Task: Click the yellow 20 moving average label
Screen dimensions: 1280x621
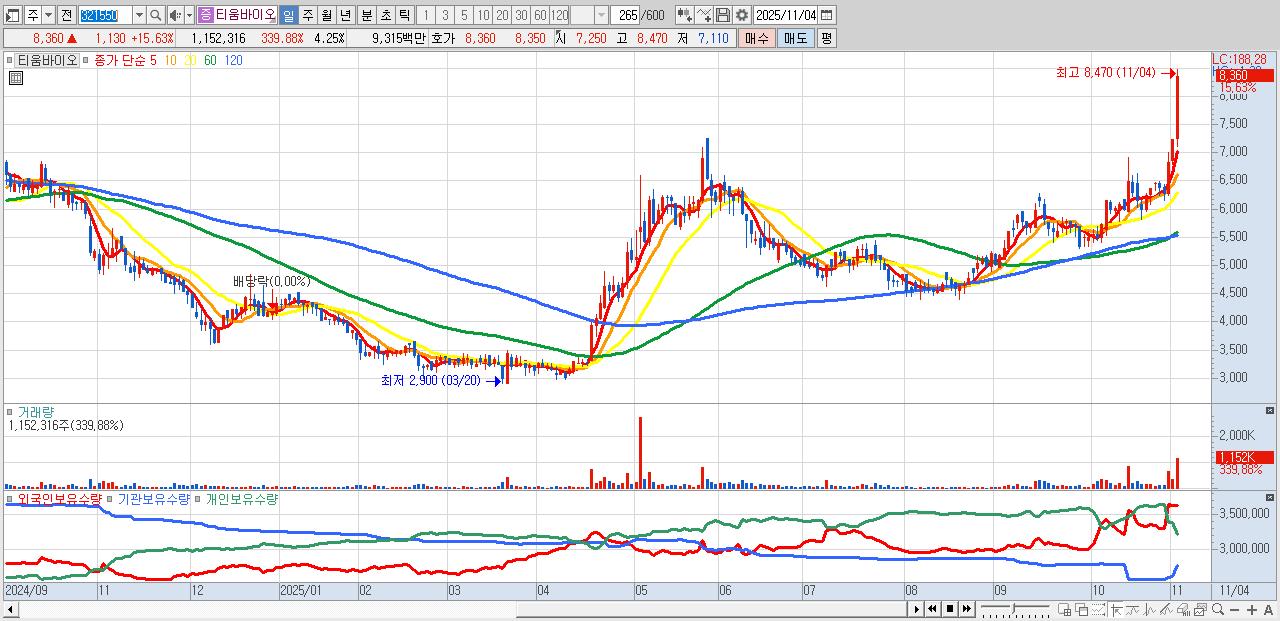Action: coord(189,60)
